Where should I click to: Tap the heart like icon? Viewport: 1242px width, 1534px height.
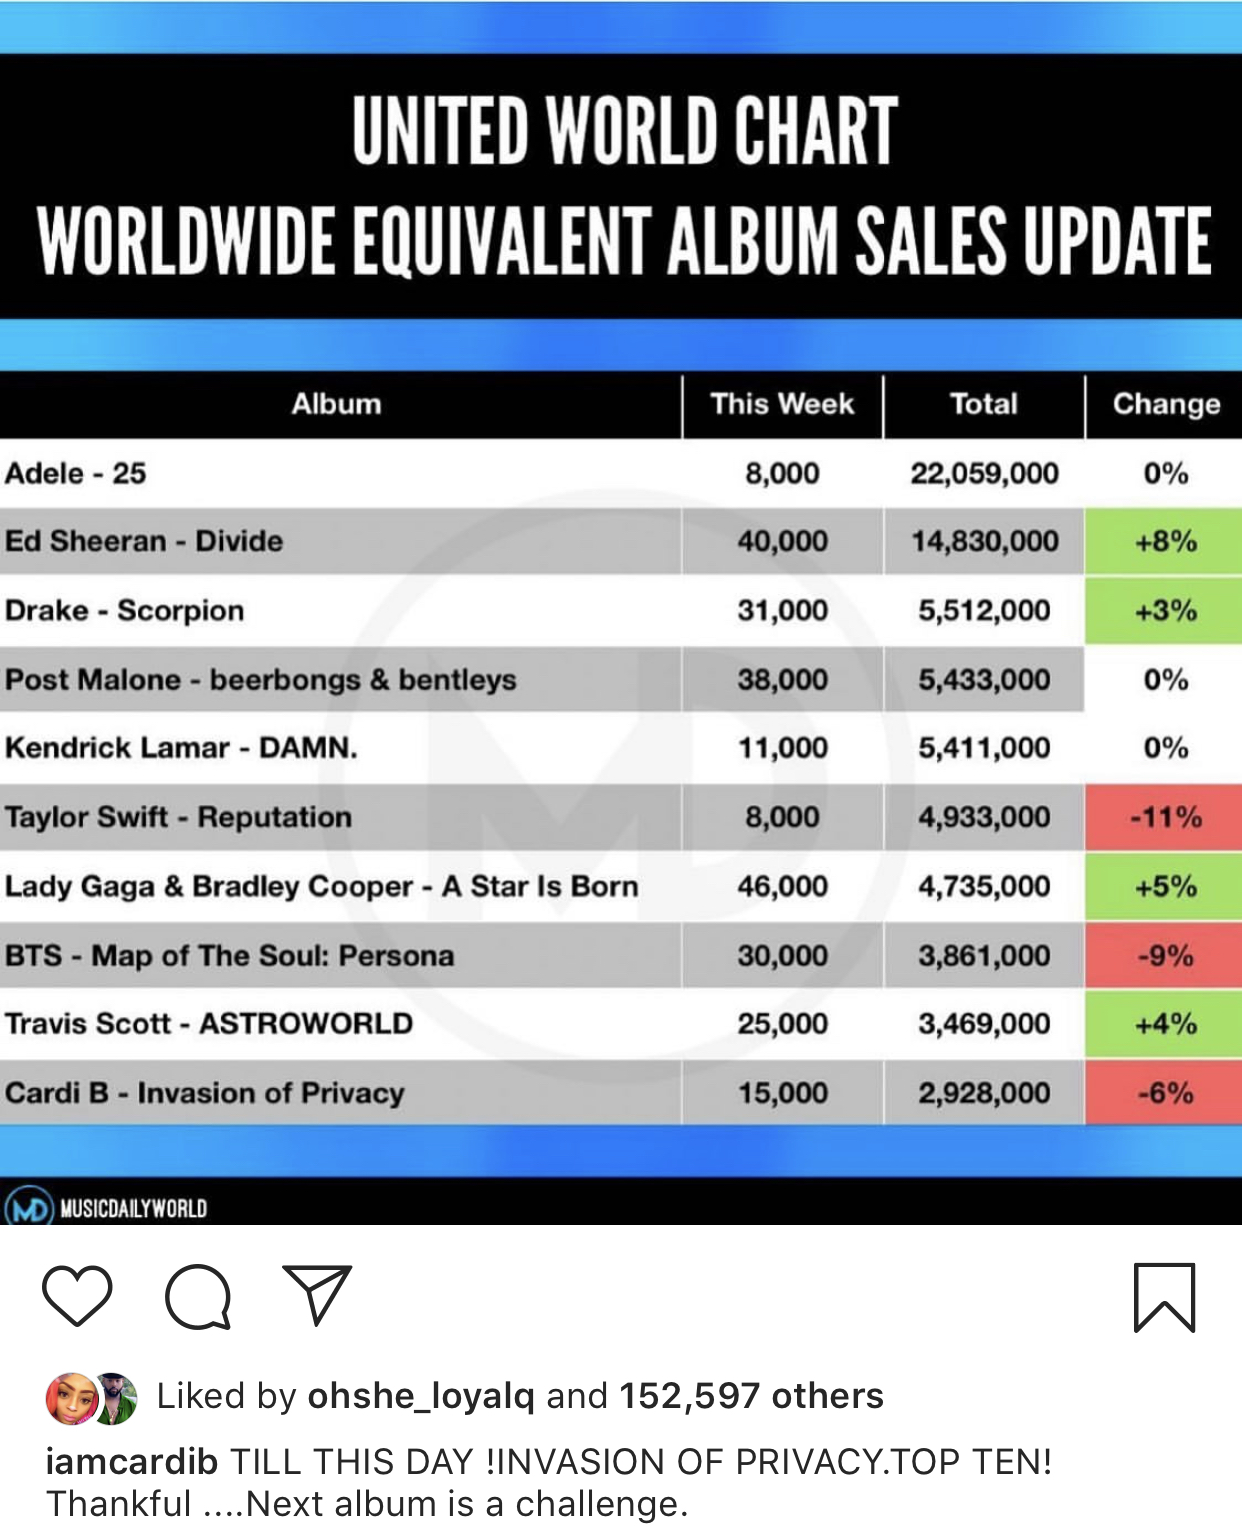point(77,1296)
